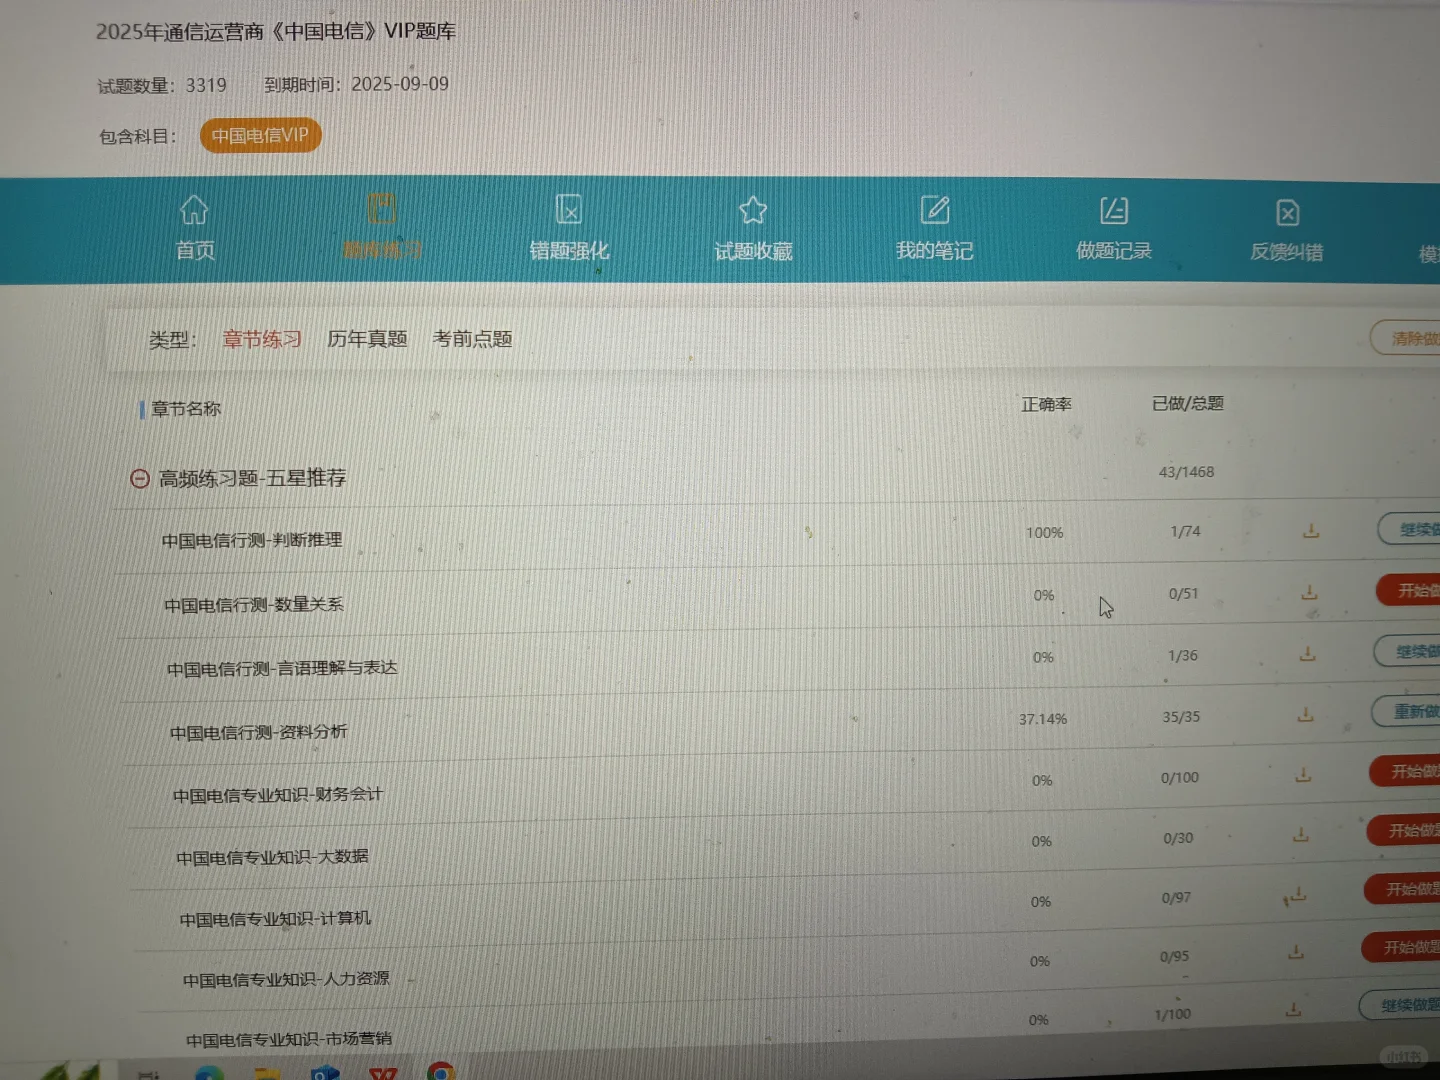Screen dimensions: 1440x1080
Task: Switch to 考前点题 type
Action: coord(472,339)
